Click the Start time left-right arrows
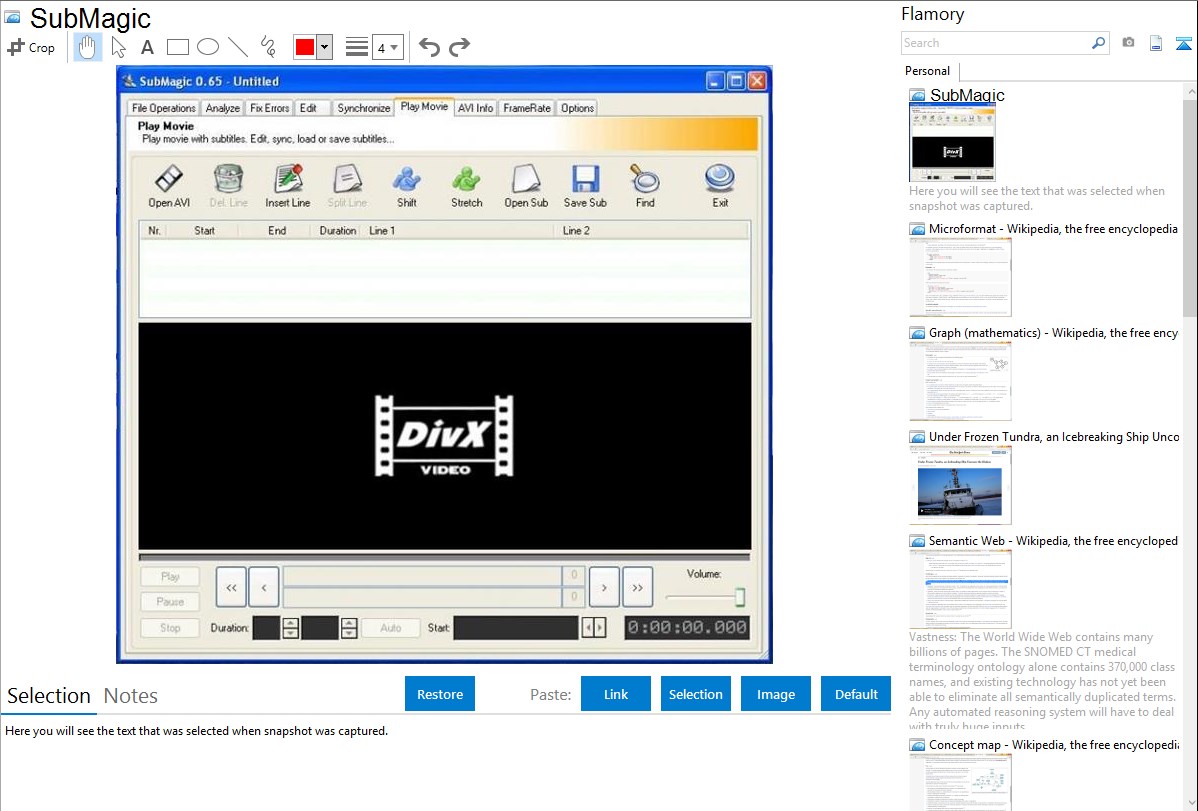This screenshot has height=811, width=1198. tap(594, 628)
